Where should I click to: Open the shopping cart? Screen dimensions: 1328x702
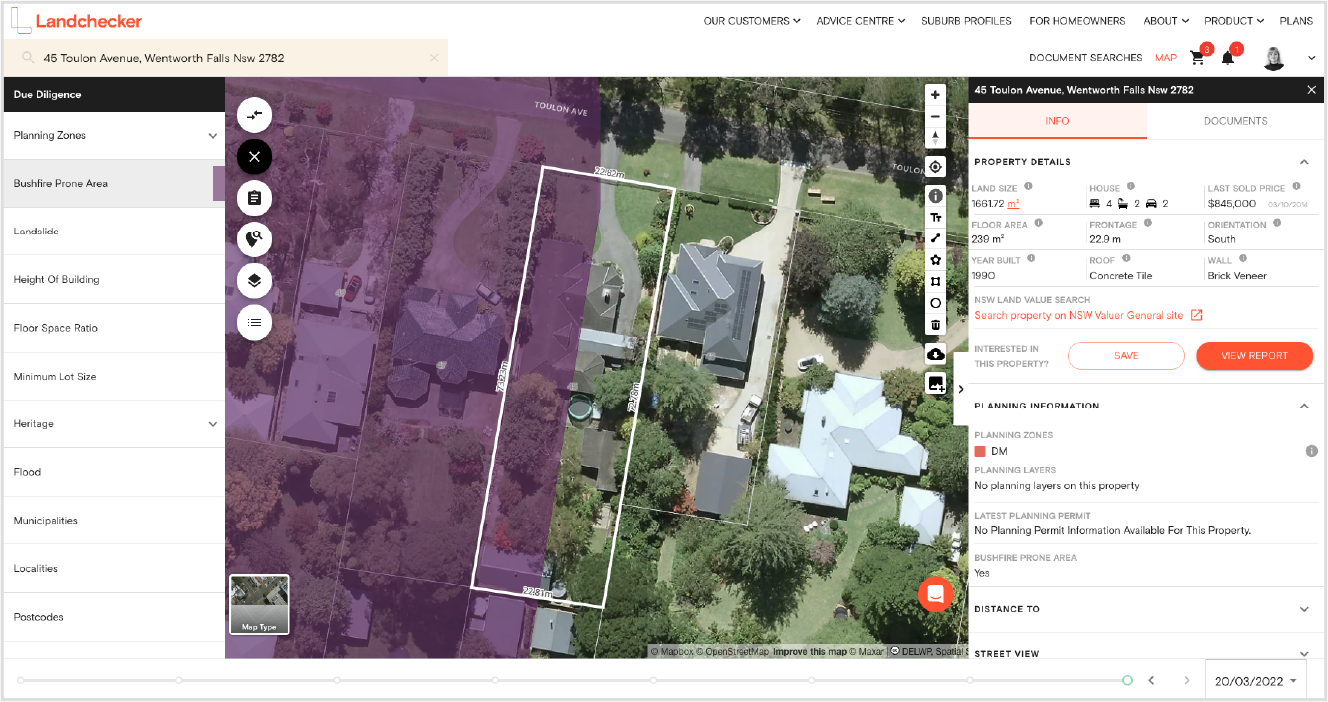click(x=1197, y=57)
